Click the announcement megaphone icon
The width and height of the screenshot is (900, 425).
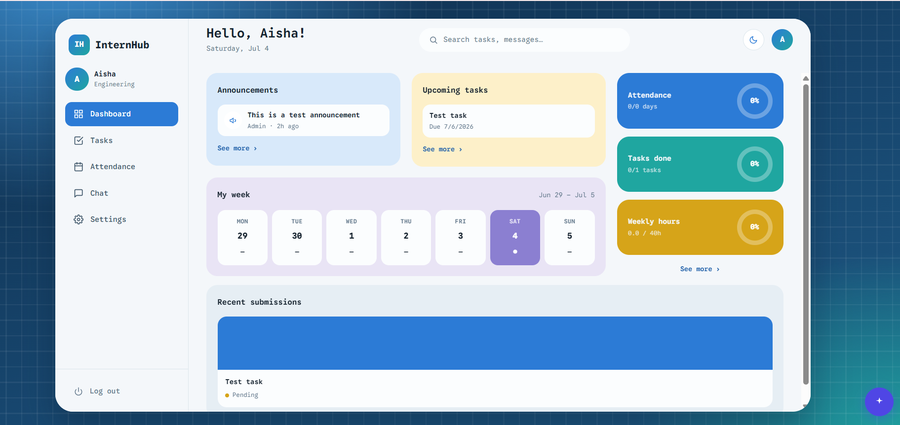[x=233, y=120]
